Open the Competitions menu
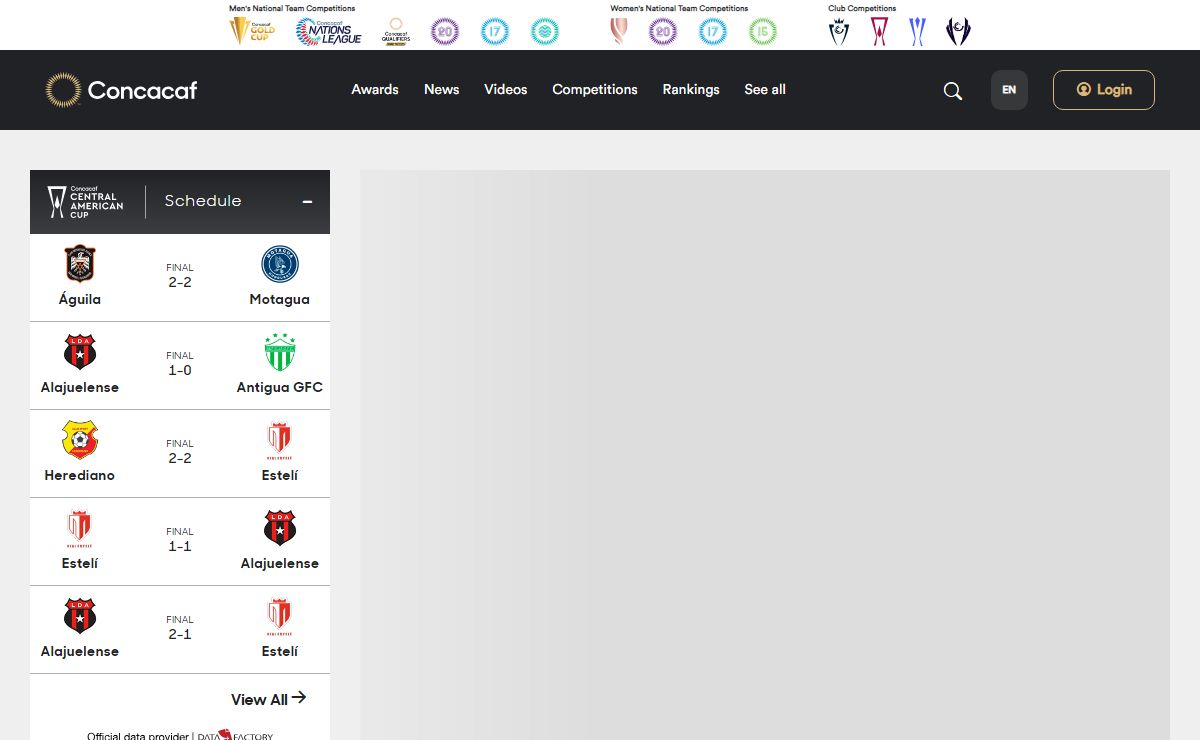This screenshot has width=1200, height=740. (x=594, y=90)
